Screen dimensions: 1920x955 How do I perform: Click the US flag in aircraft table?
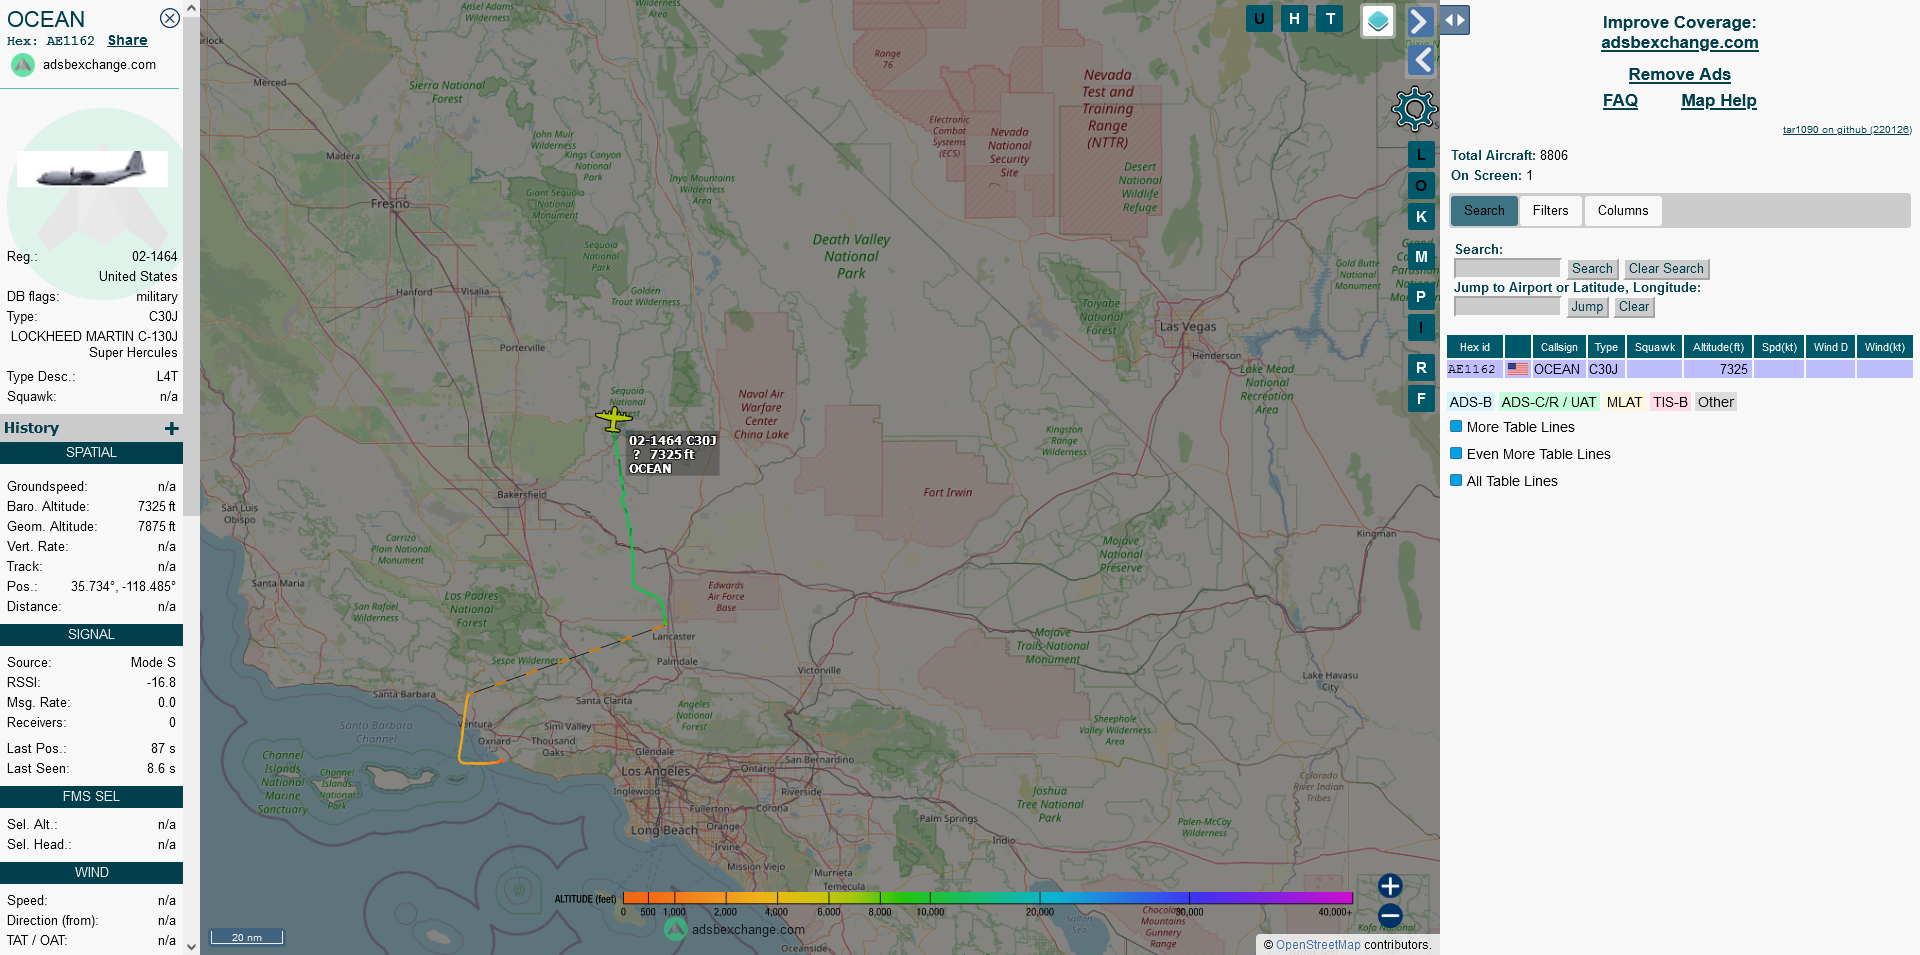click(1518, 369)
